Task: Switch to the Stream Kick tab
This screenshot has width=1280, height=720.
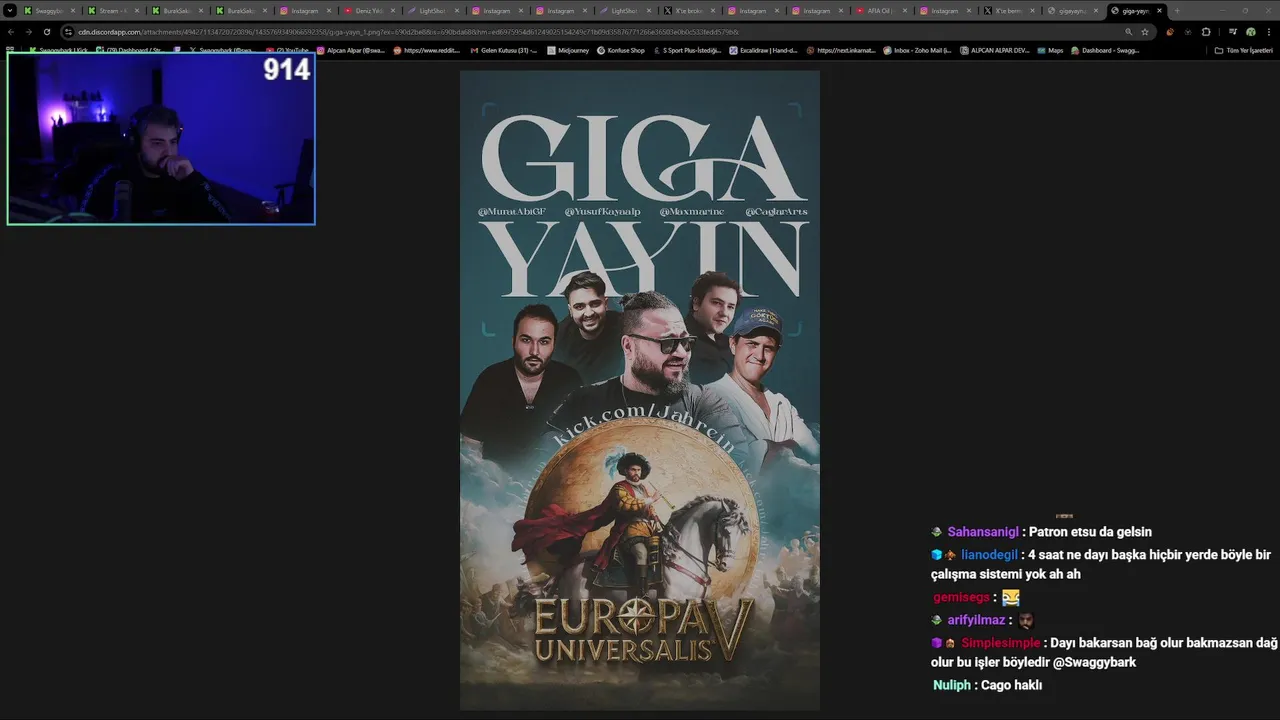Action: [113, 10]
